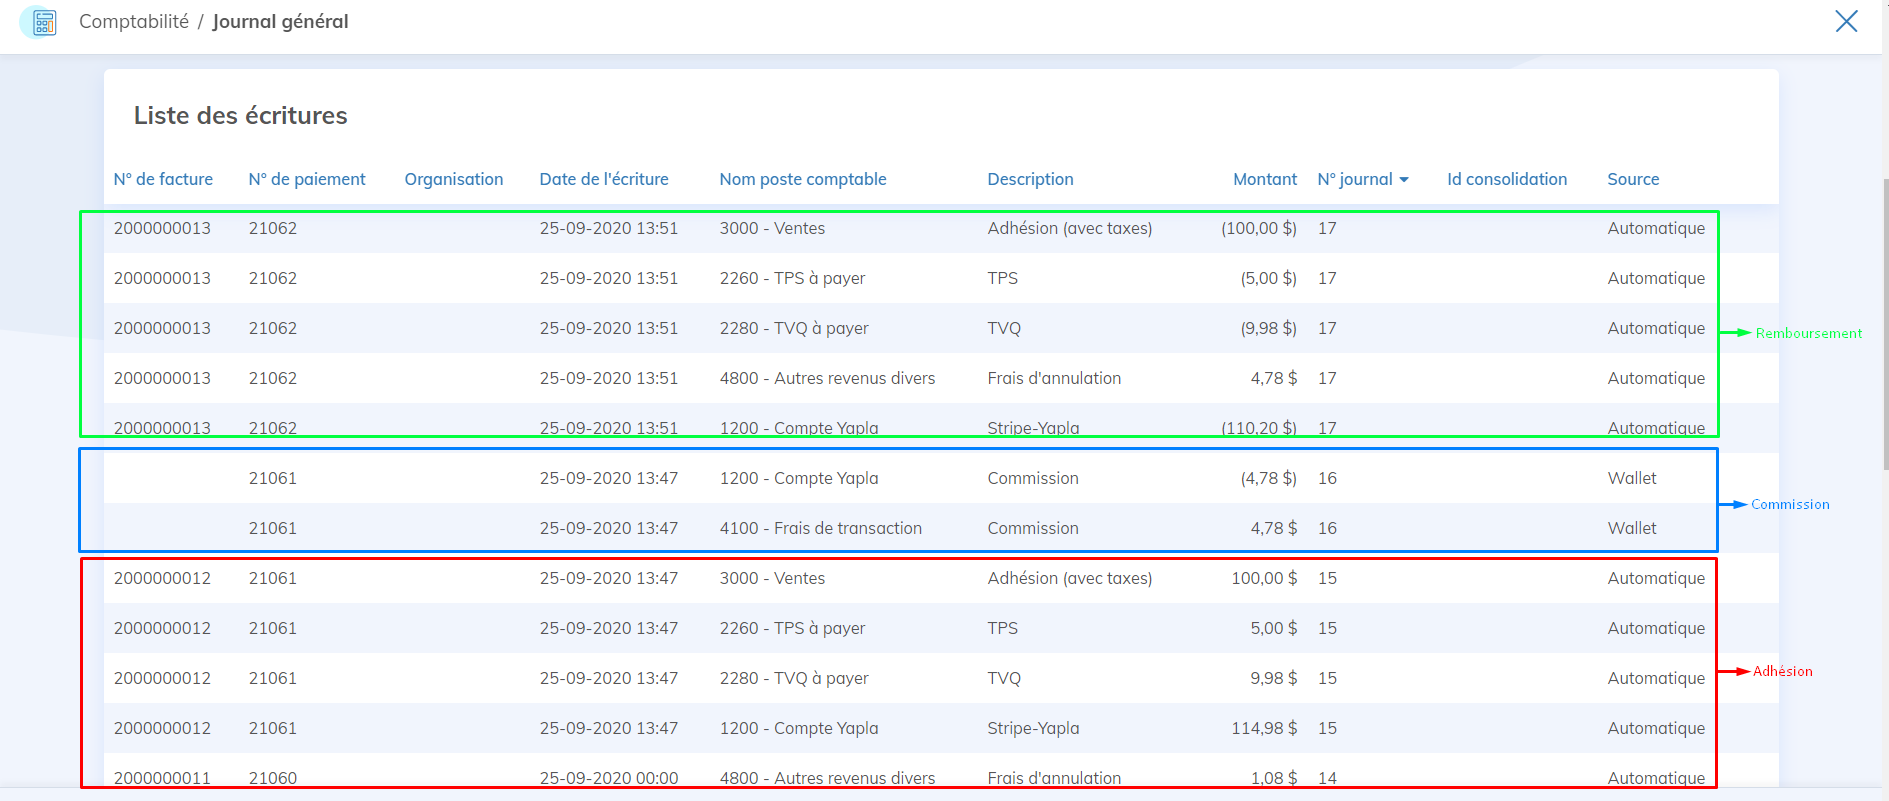Sort by Id consolidation column
This screenshot has height=801, width=1889.
pos(1507,179)
